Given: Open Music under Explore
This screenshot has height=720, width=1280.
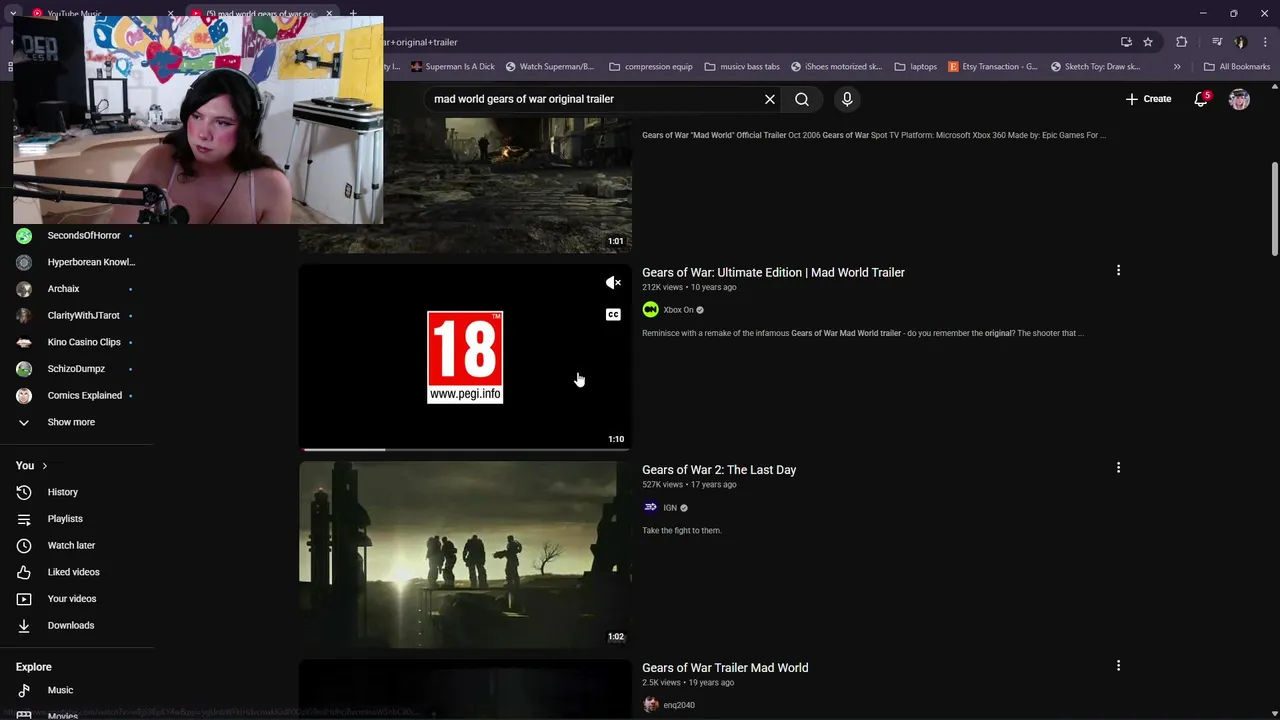Looking at the screenshot, I should pos(60,690).
